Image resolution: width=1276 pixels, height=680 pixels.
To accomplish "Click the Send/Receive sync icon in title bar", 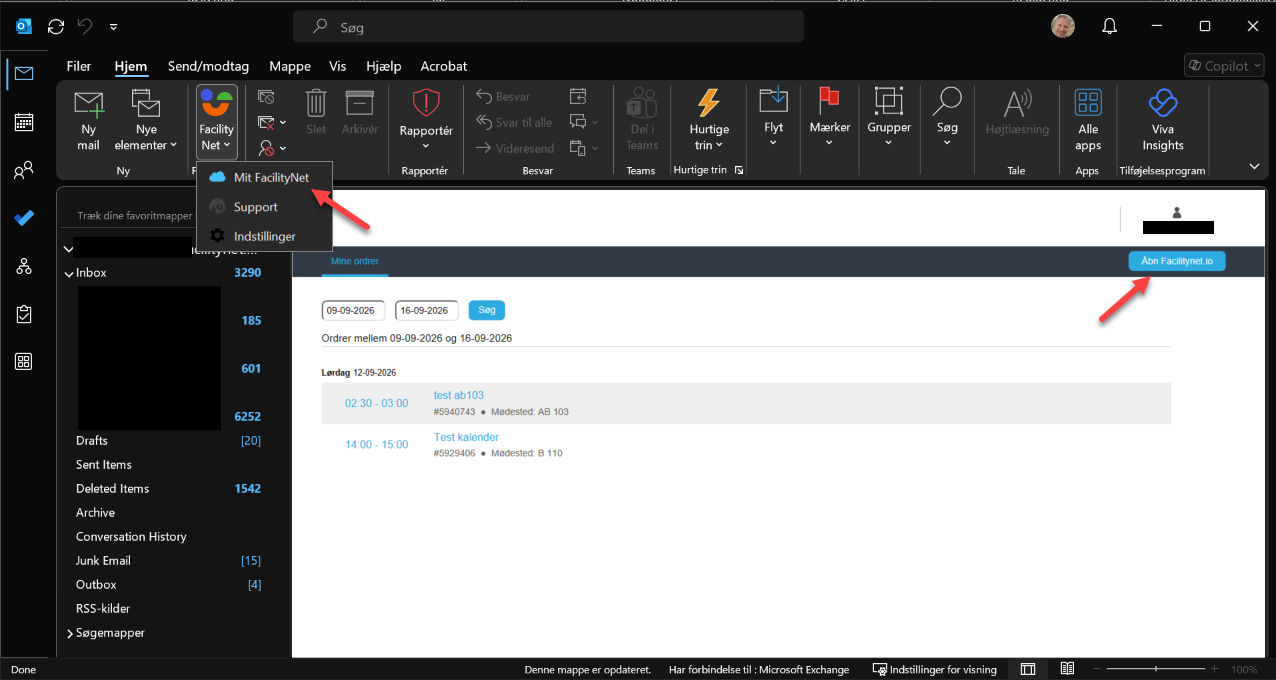I will [56, 26].
